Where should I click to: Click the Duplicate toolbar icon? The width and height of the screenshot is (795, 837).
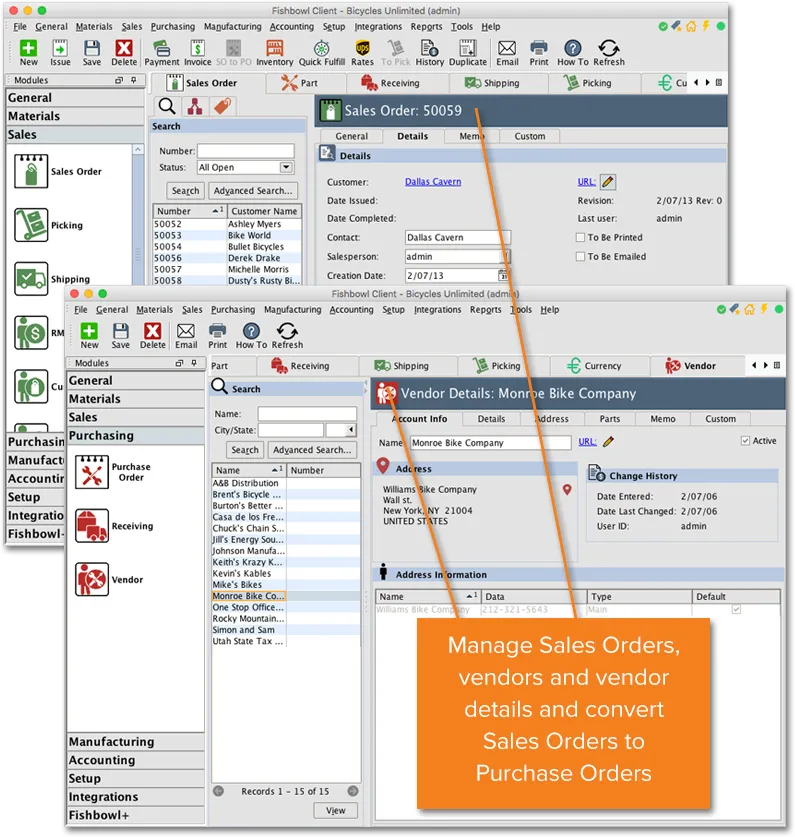click(468, 53)
